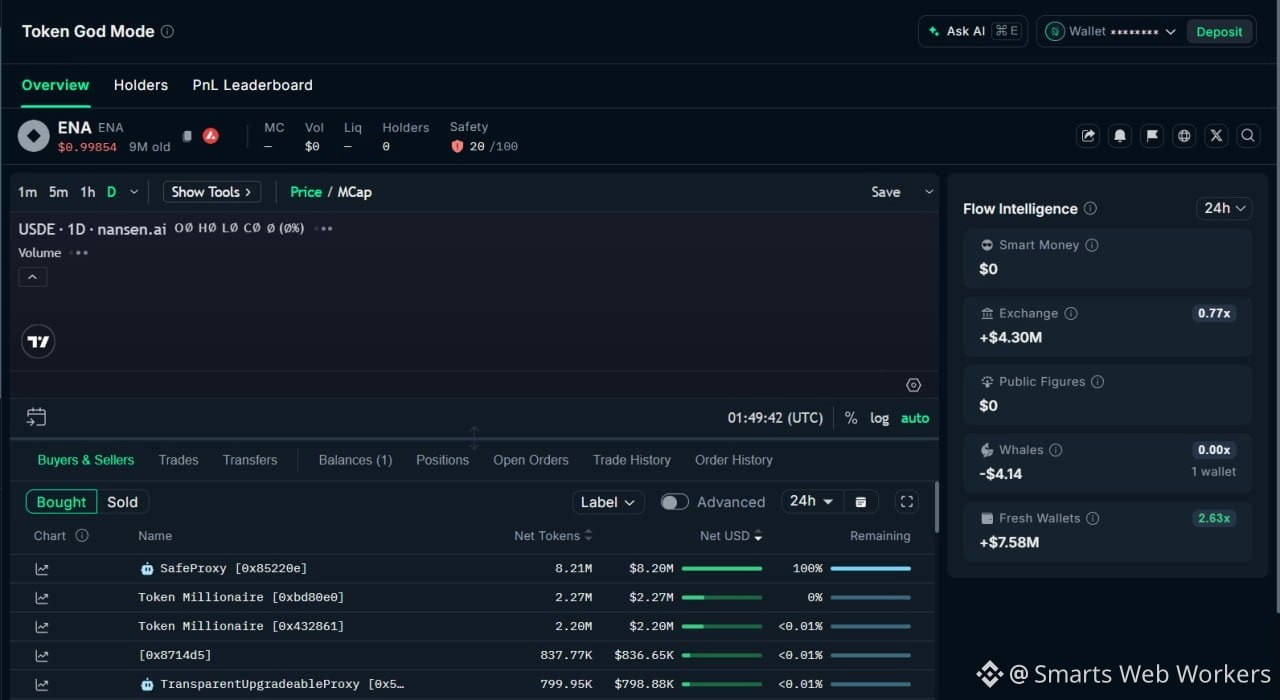Expand the Show Tools menu
The width and height of the screenshot is (1280, 700).
212,192
